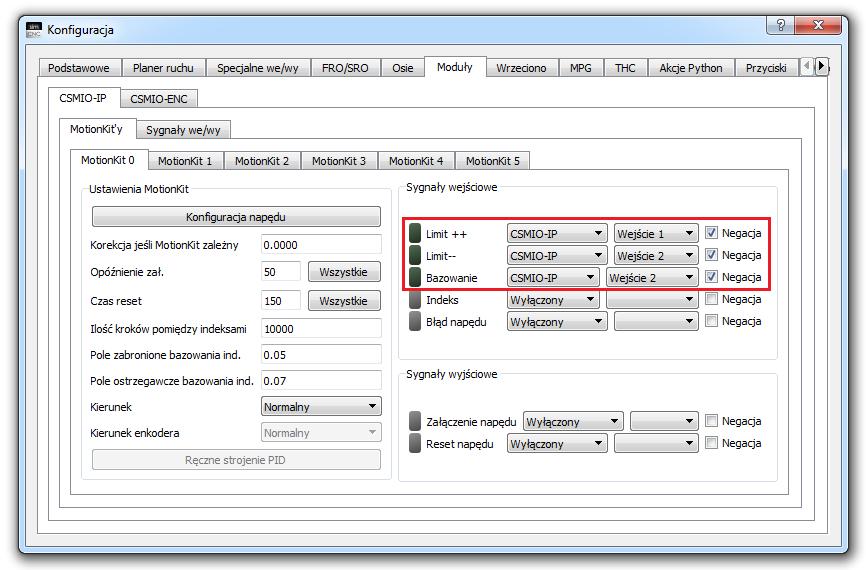Select the MotionKit 1 tab
The height and width of the screenshot is (570, 866).
(x=185, y=161)
